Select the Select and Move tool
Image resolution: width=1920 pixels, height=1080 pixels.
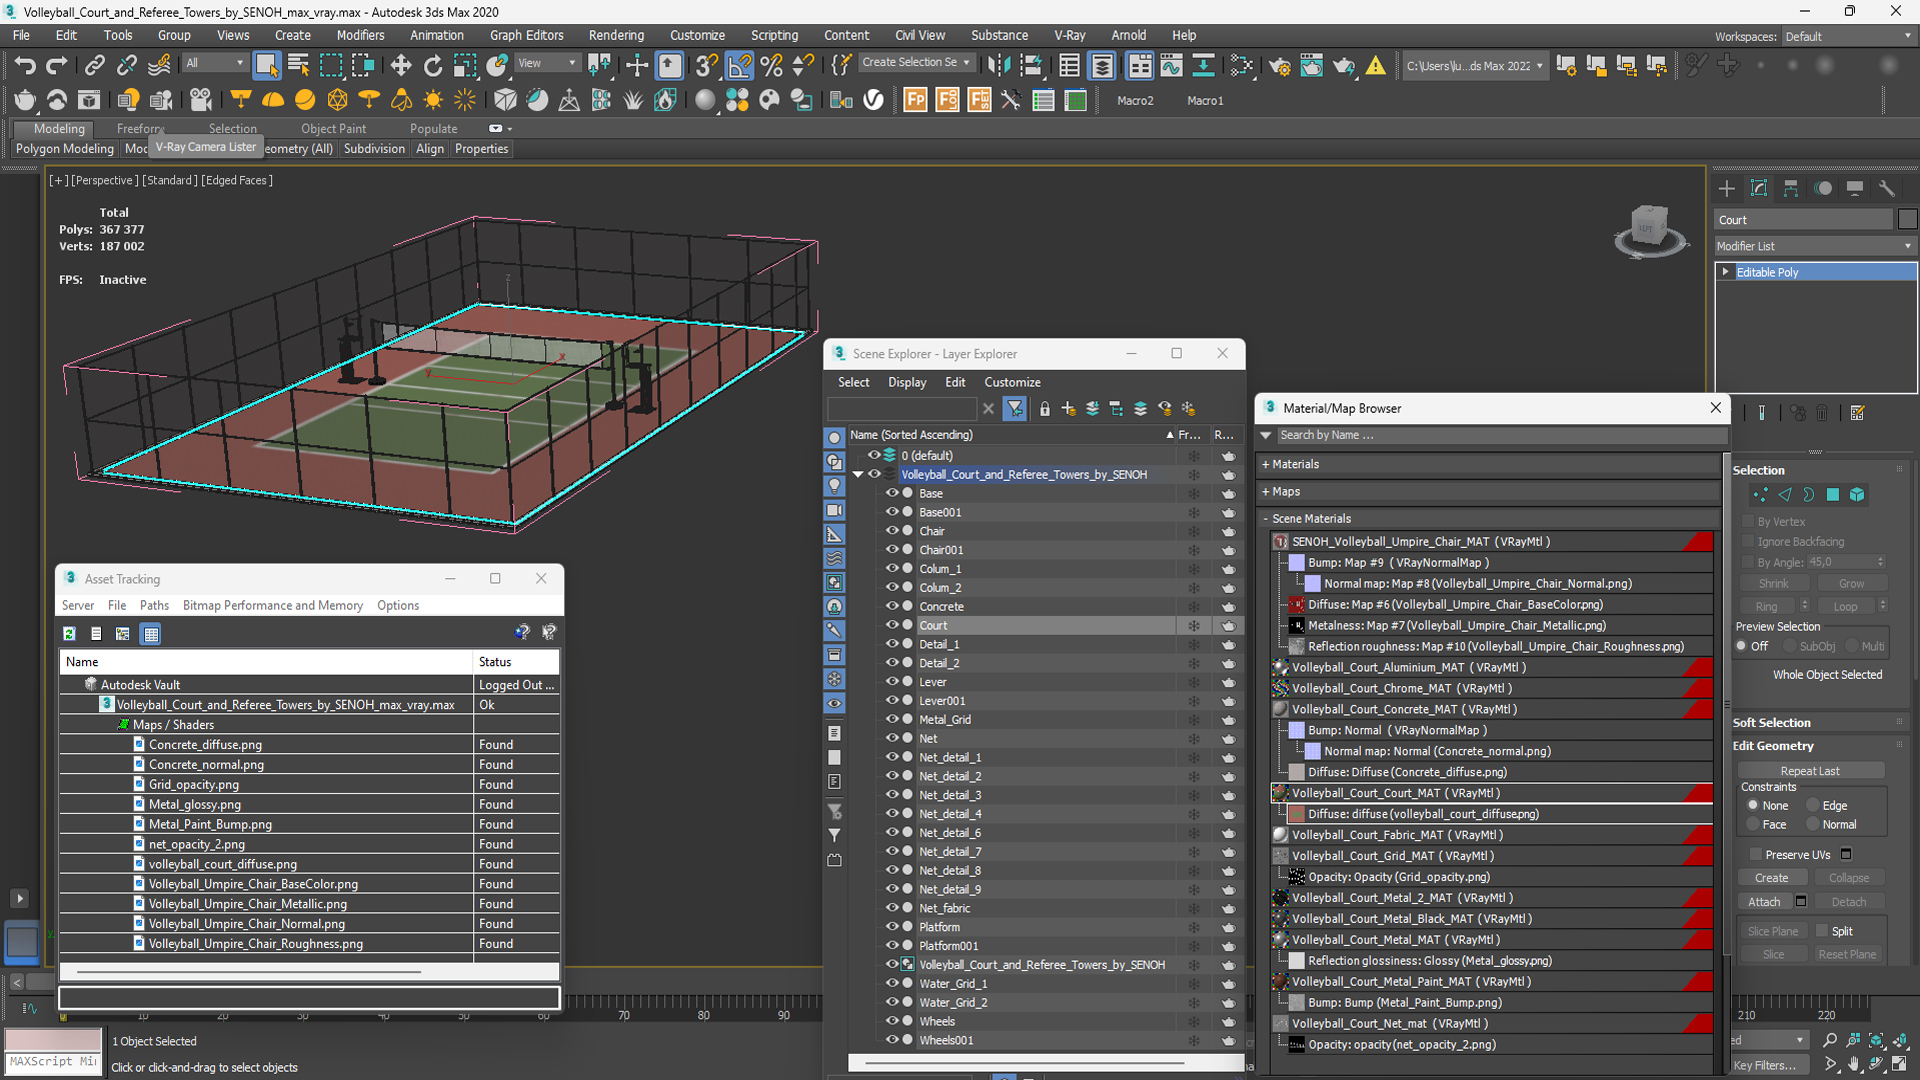tap(401, 66)
